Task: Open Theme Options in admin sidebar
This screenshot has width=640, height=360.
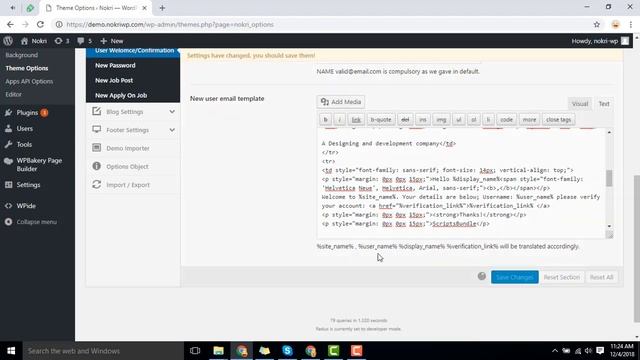Action: click(27, 68)
